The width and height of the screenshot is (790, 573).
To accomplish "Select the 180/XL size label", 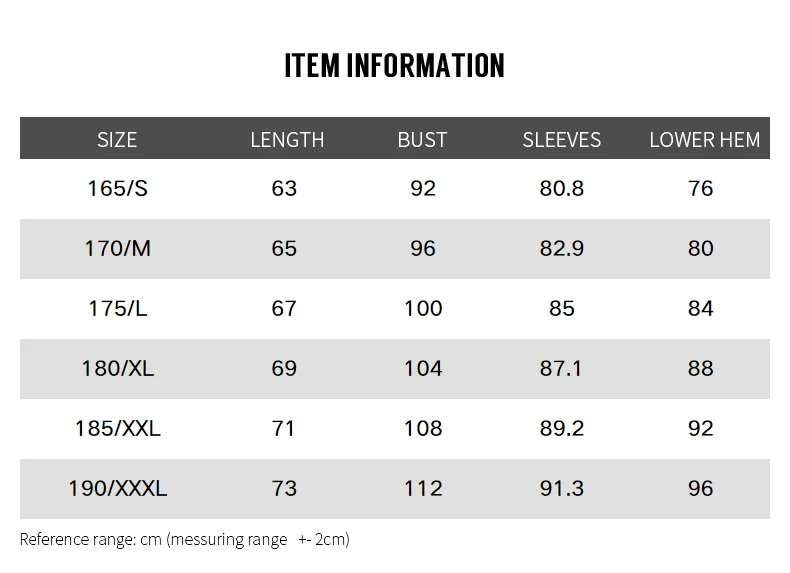I will [x=117, y=368].
